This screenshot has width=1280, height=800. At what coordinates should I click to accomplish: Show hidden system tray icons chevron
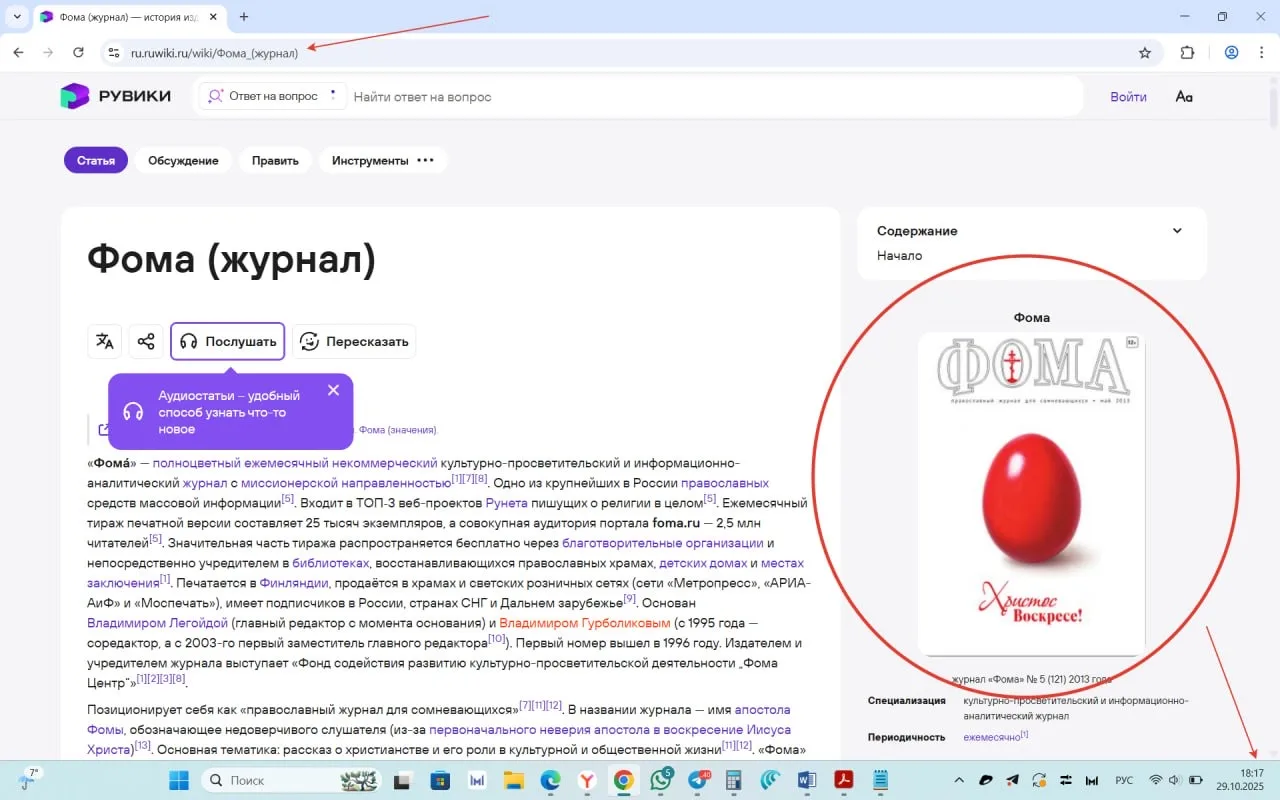point(960,780)
